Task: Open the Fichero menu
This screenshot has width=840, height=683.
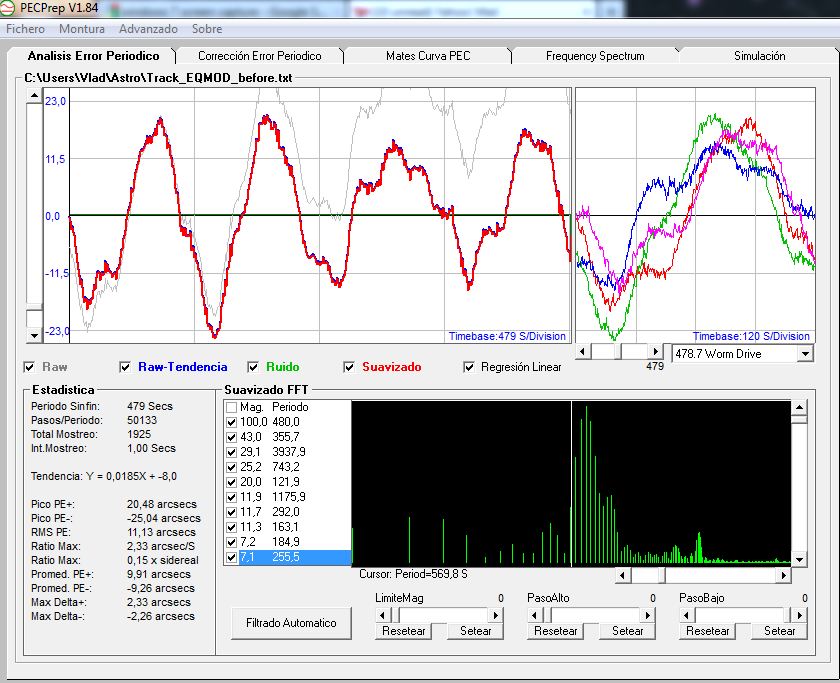Action: click(25, 29)
